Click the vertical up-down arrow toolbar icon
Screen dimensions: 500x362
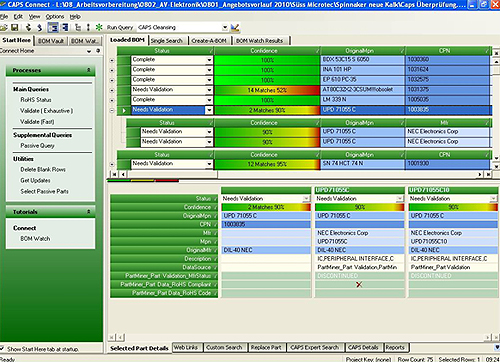88,27
